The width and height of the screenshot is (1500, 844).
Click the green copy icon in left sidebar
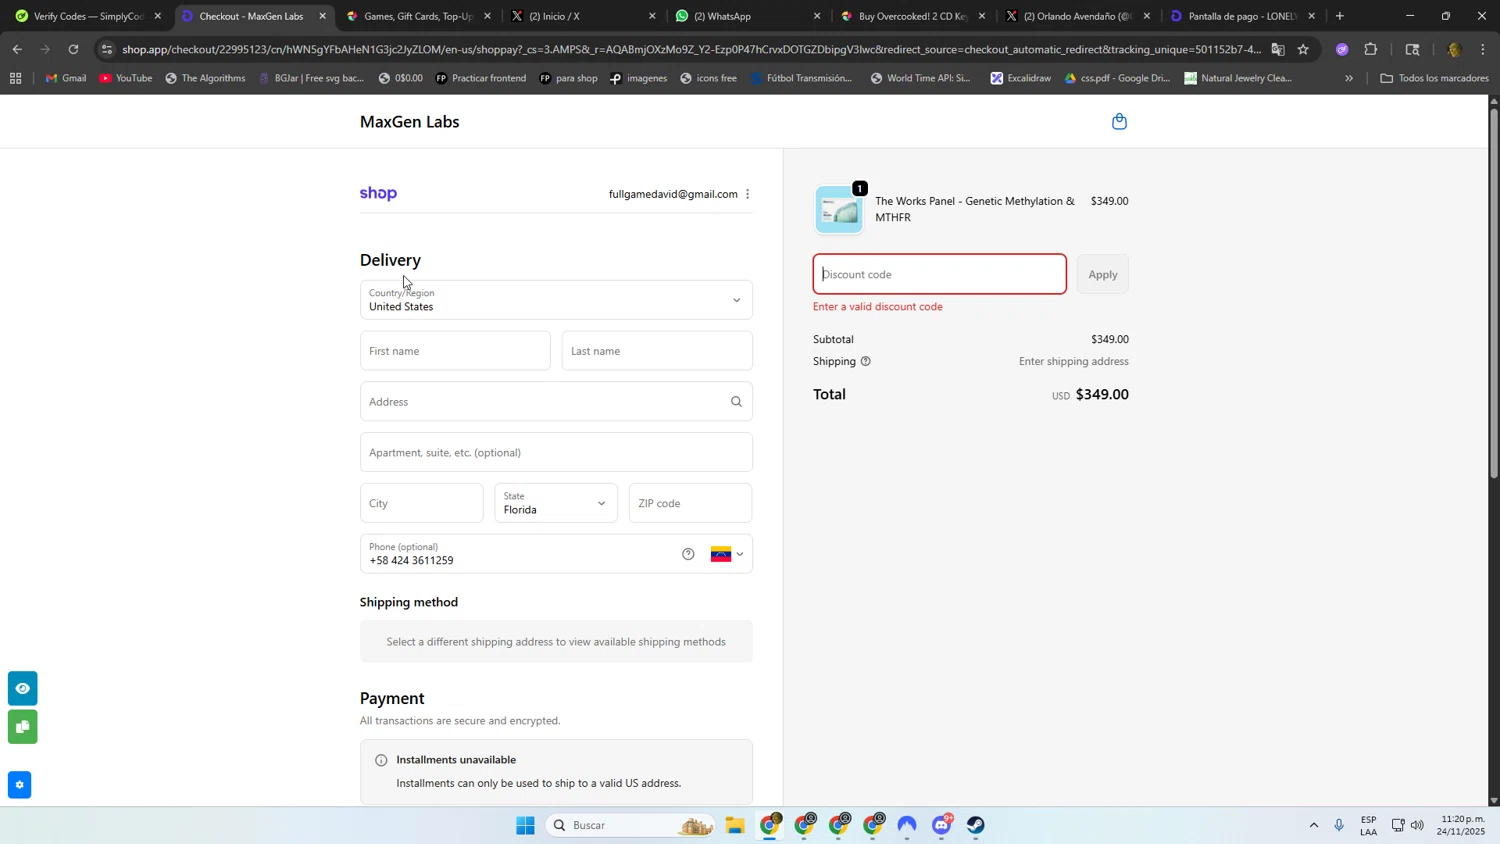pos(22,727)
